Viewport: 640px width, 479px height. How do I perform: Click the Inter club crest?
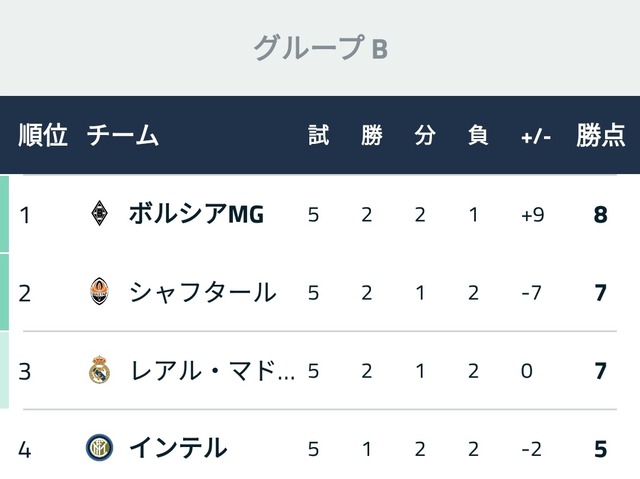point(99,448)
